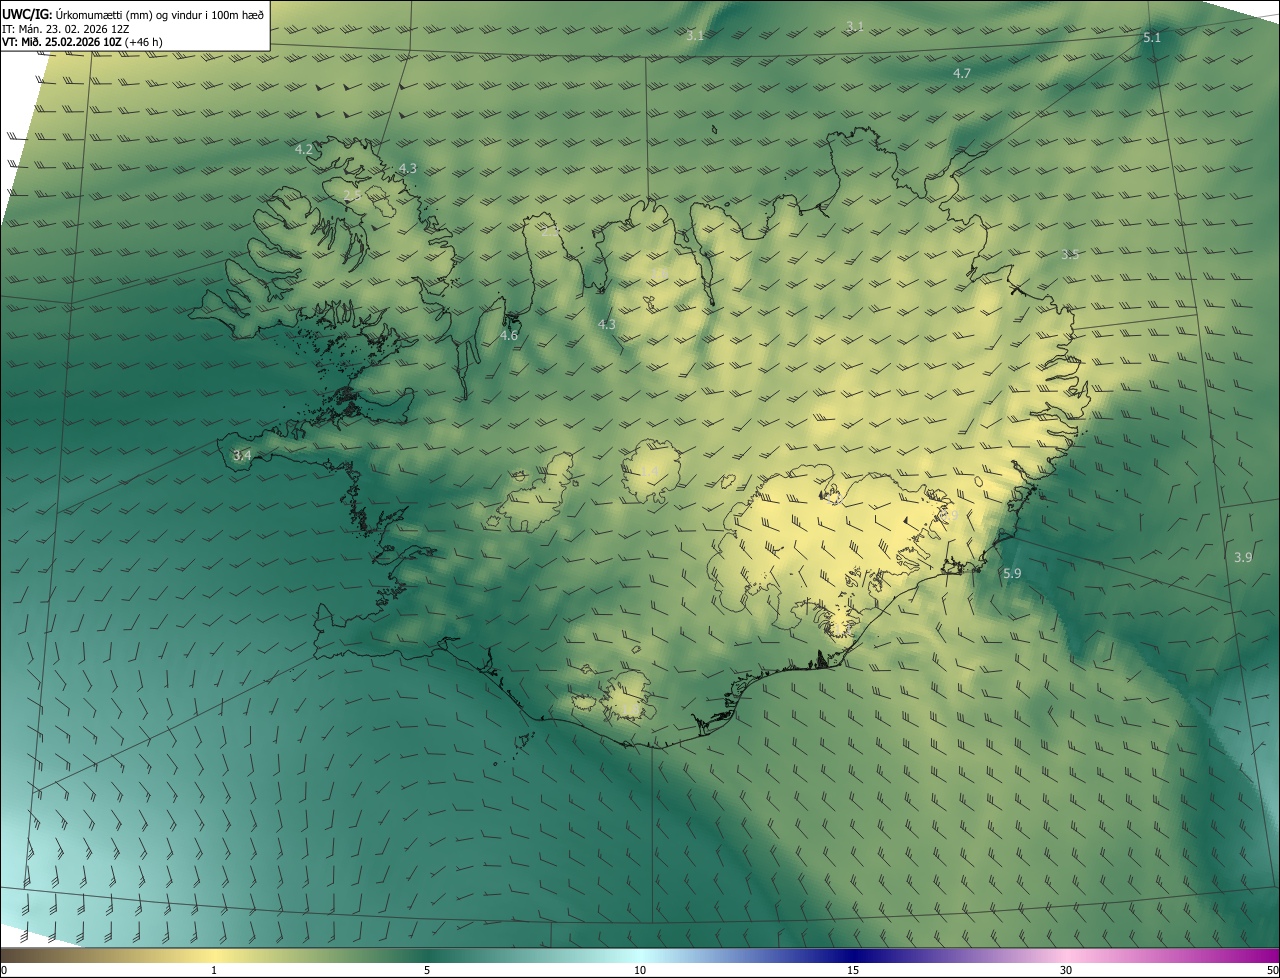Click the 1 tick on the color scale
This screenshot has height=978, width=1280.
[x=214, y=971]
